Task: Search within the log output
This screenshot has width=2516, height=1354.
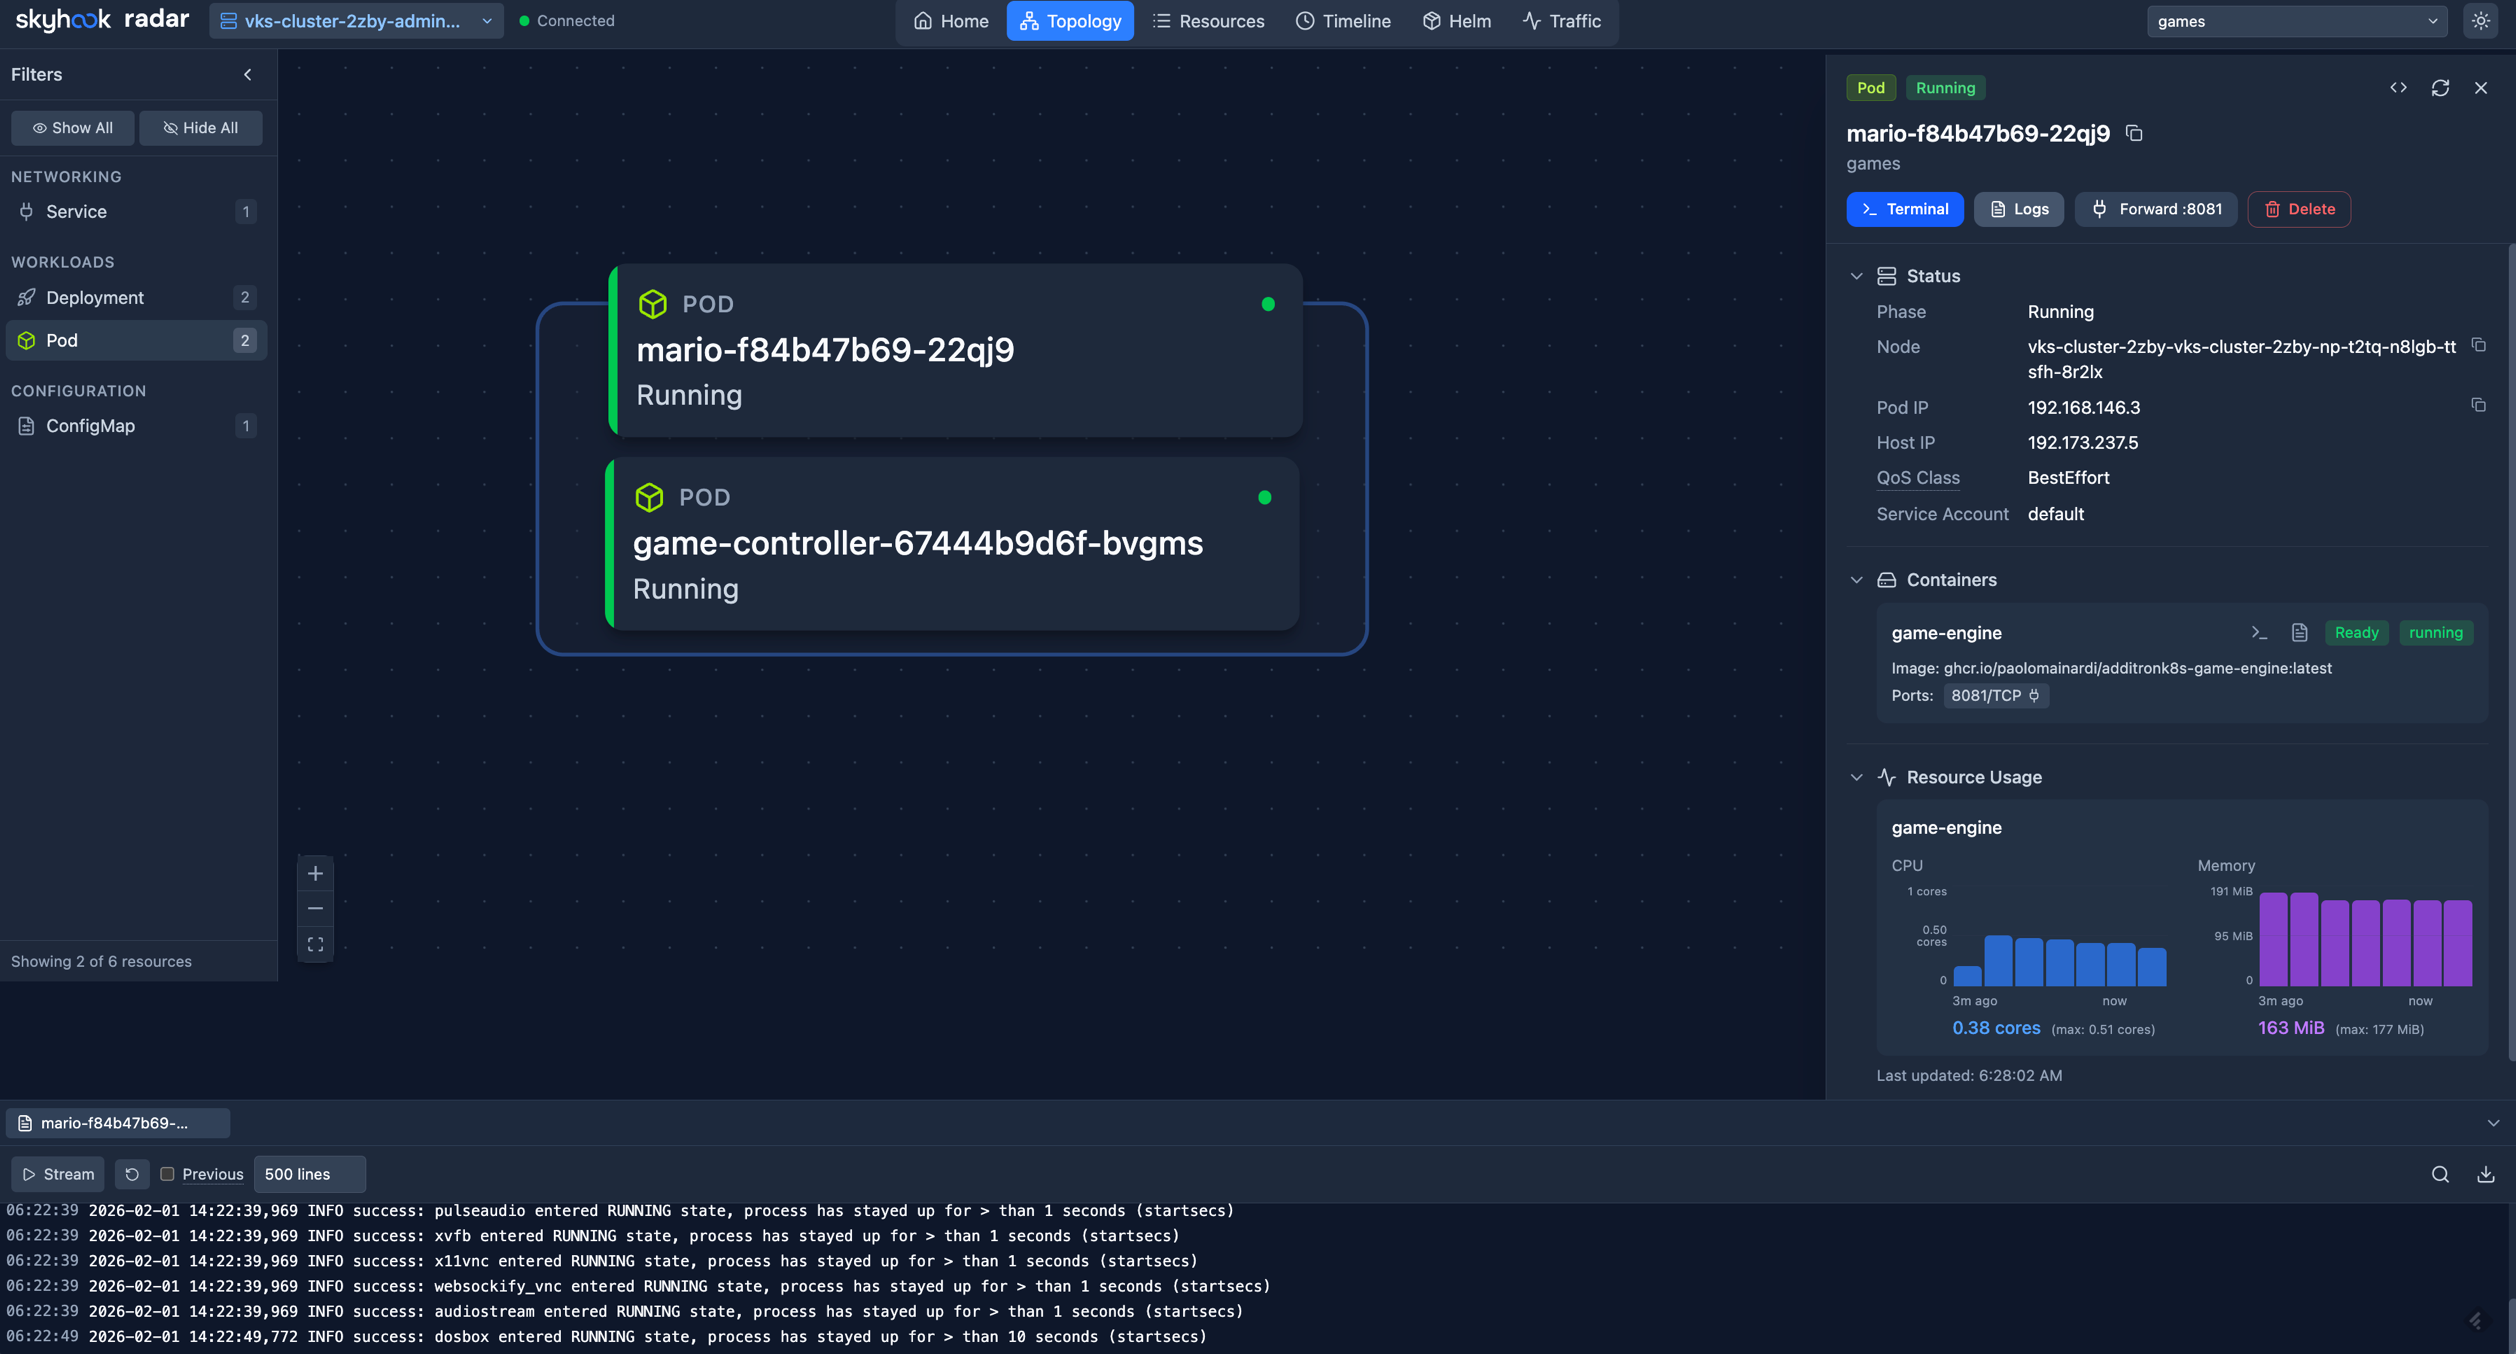Action: click(2440, 1174)
